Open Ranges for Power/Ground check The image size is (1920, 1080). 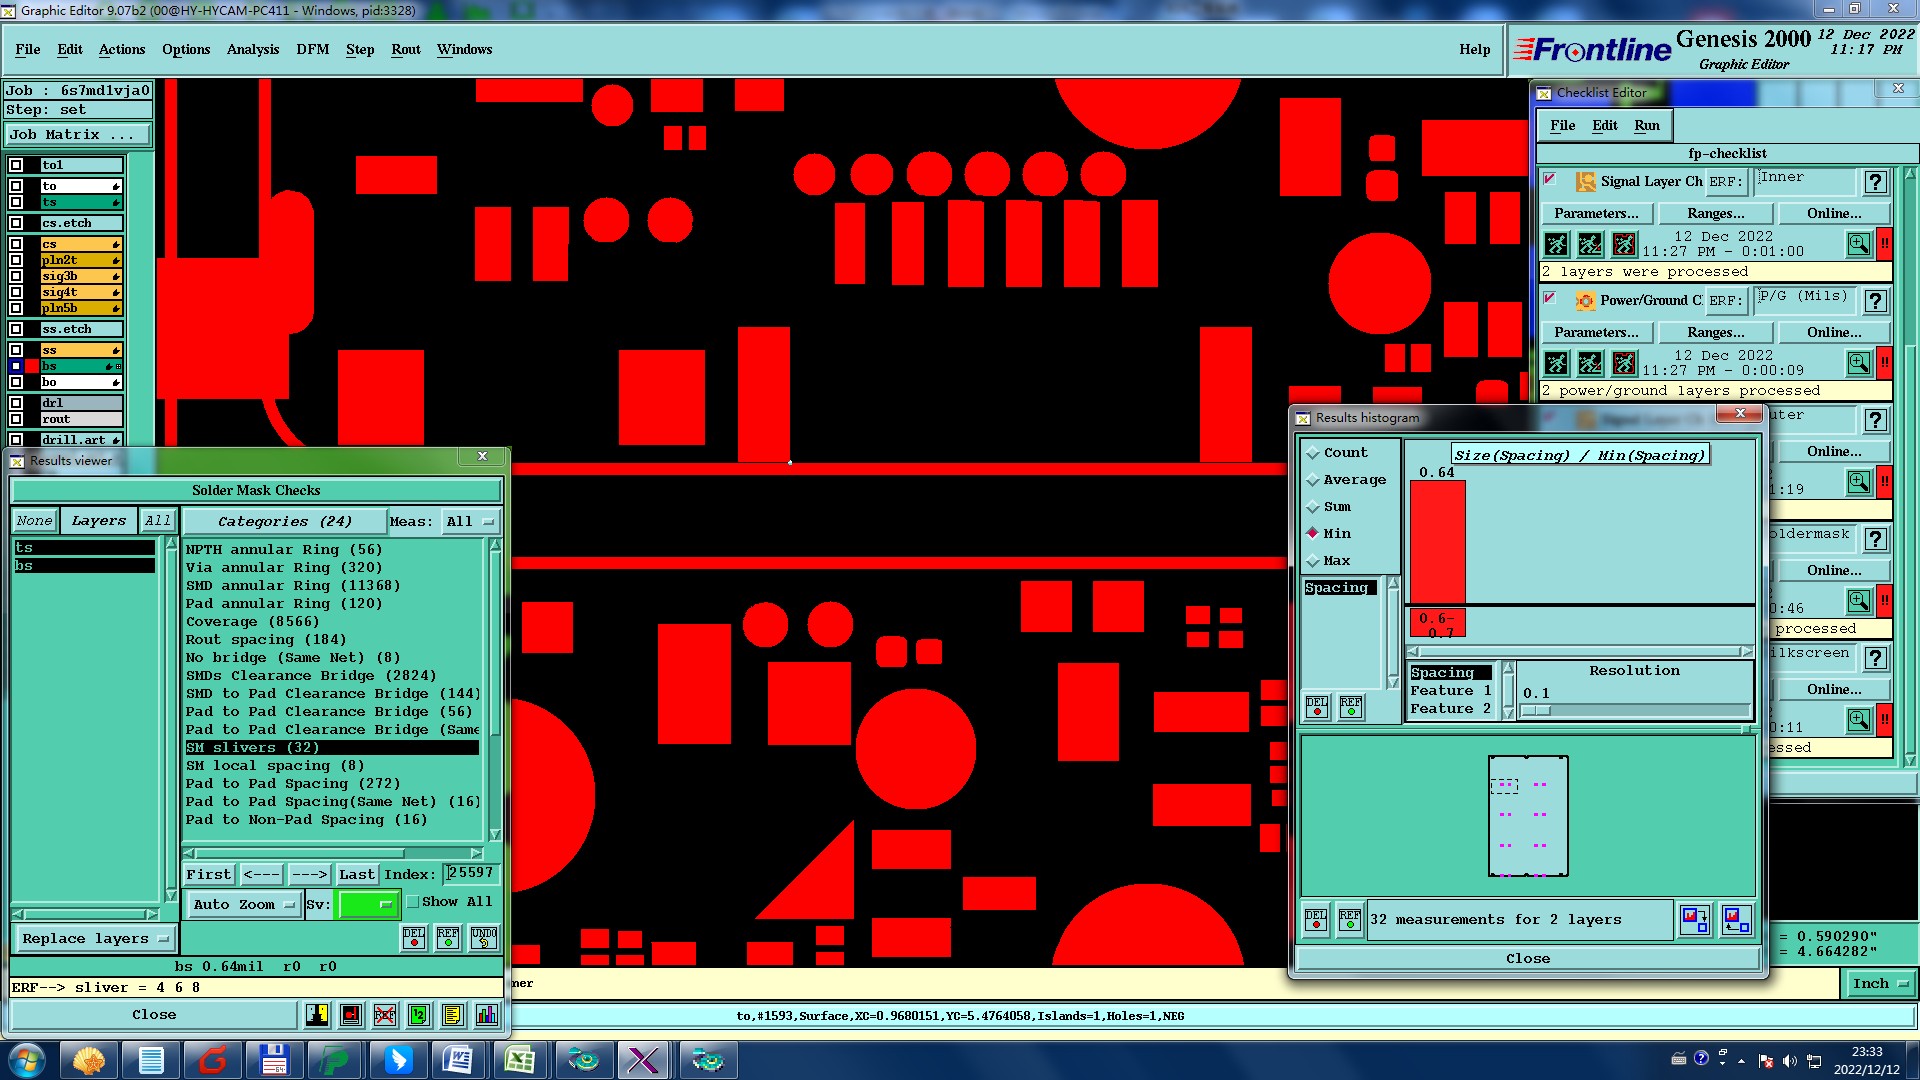(x=1715, y=332)
